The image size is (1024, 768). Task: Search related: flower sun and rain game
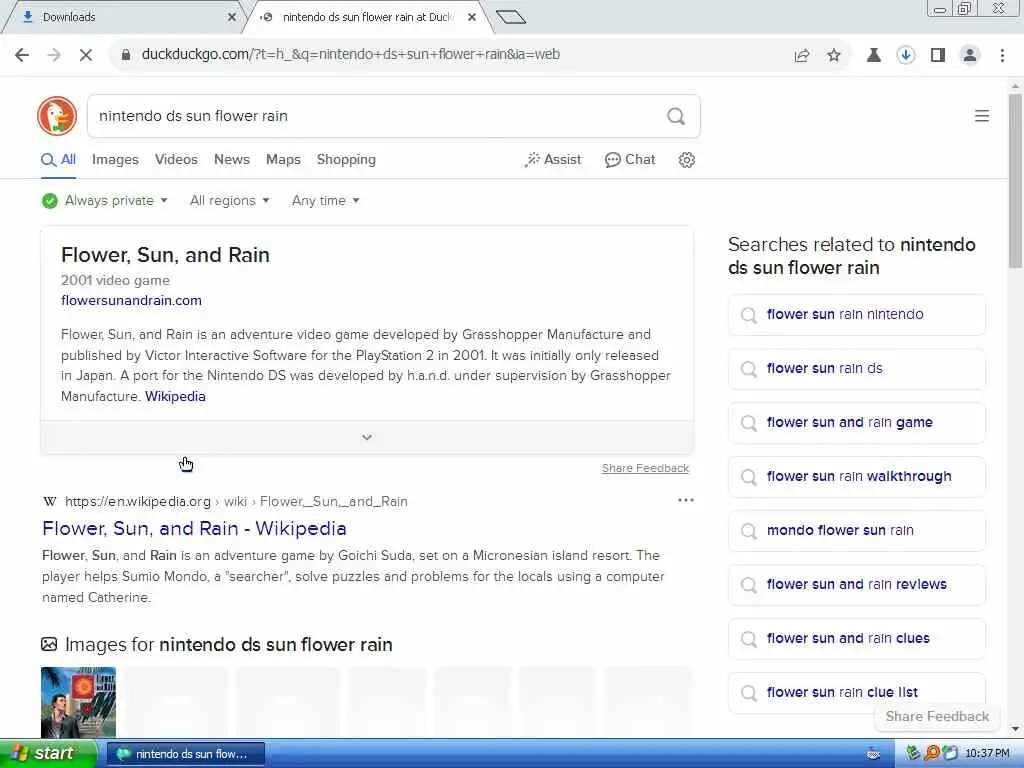click(x=856, y=423)
